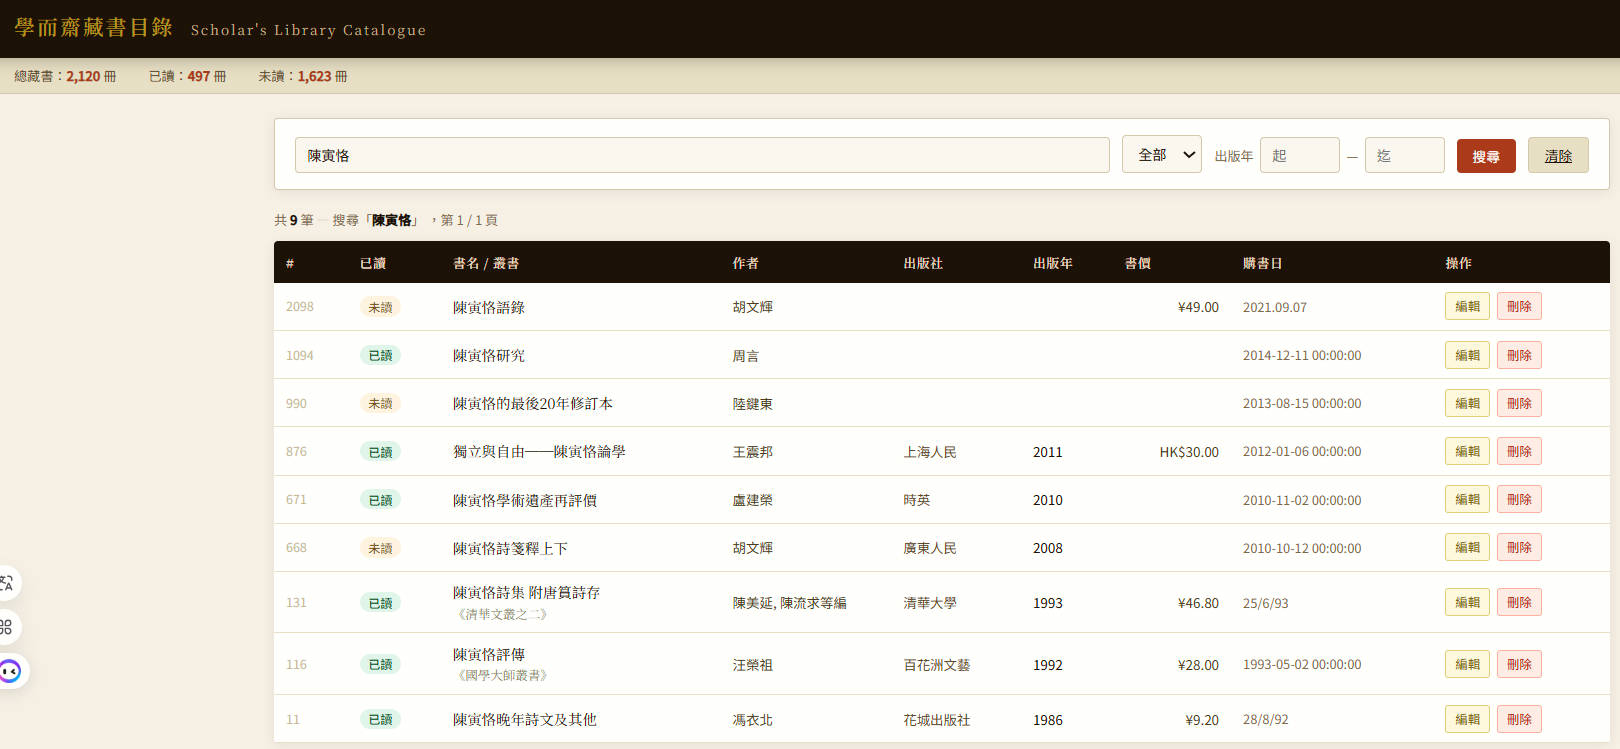This screenshot has height=749, width=1620.
Task: Click the 購書日 column header
Action: (x=1262, y=263)
